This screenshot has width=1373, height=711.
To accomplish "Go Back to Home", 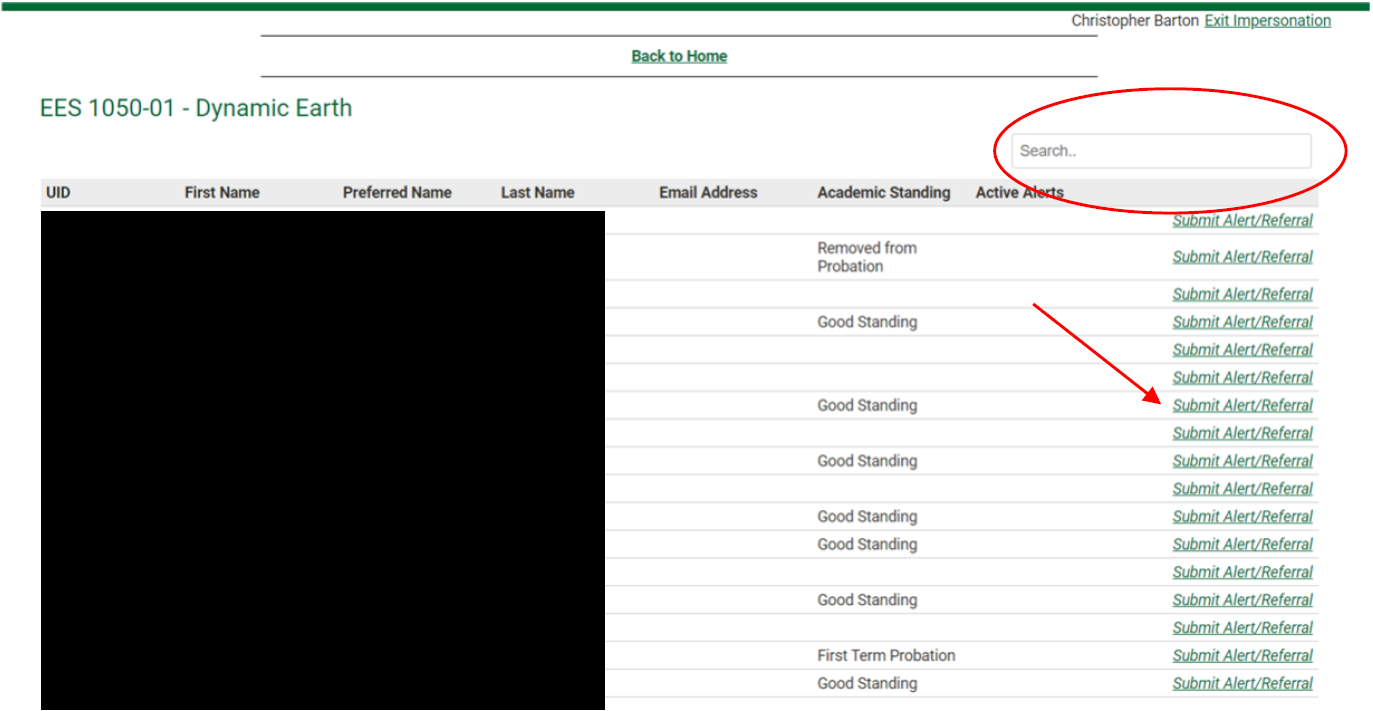I will (679, 56).
